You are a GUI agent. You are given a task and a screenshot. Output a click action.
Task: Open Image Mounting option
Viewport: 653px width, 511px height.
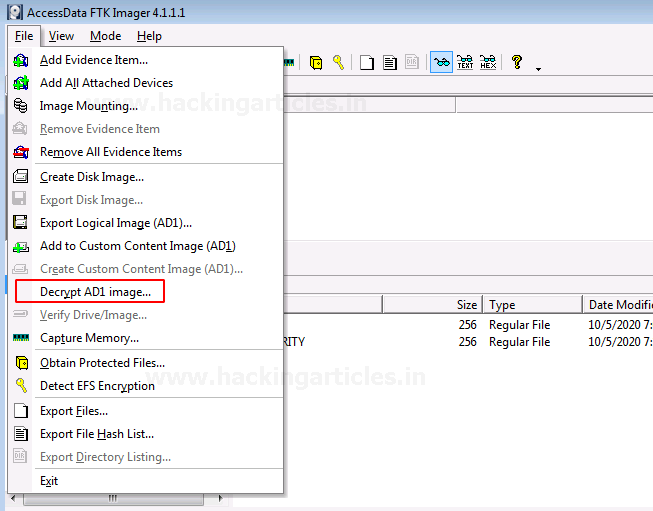pyautogui.click(x=145, y=106)
